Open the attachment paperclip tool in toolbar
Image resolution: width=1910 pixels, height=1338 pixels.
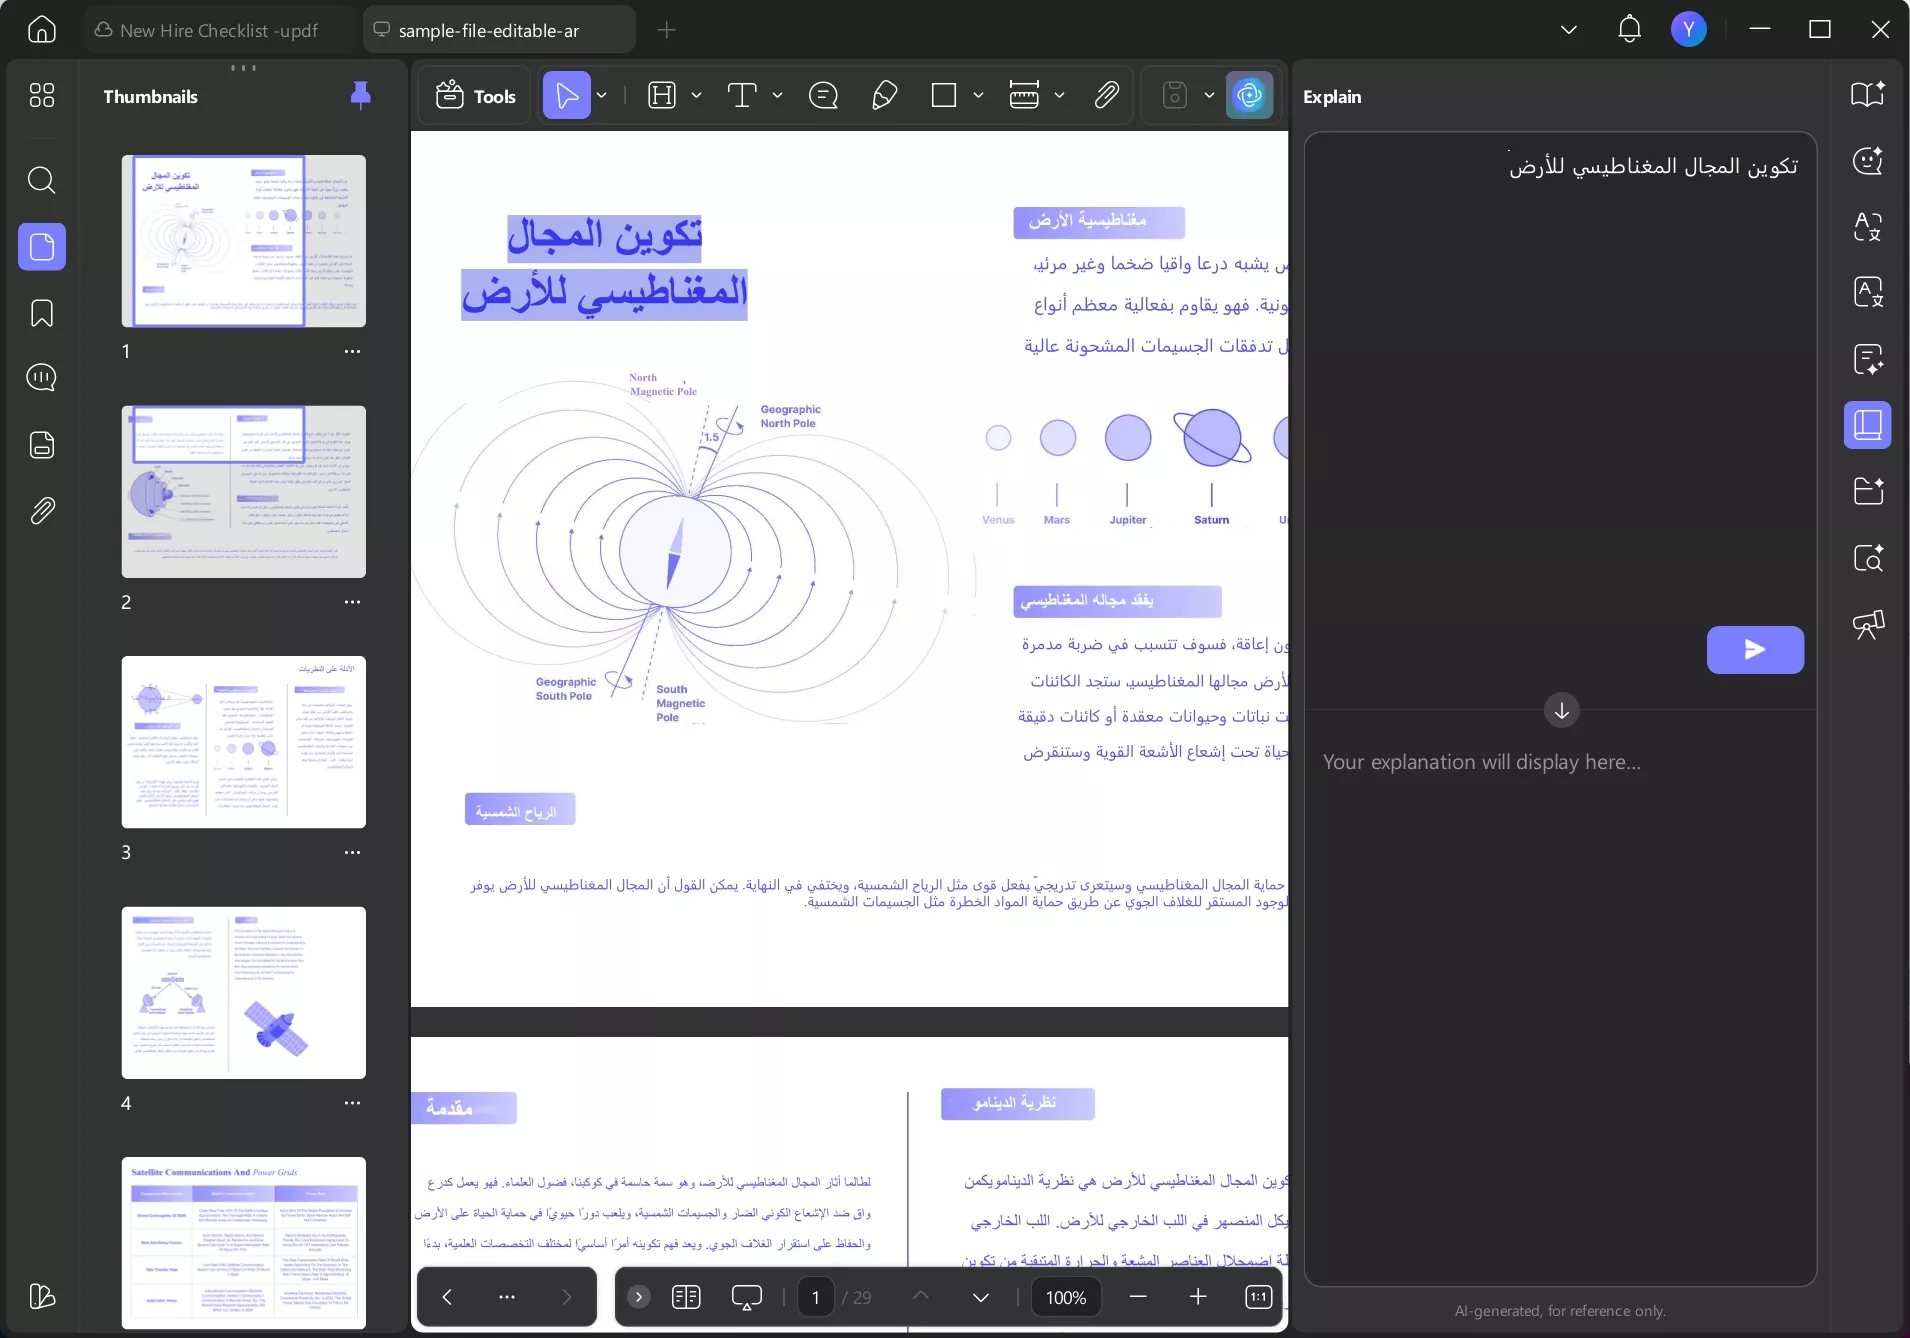[1106, 96]
